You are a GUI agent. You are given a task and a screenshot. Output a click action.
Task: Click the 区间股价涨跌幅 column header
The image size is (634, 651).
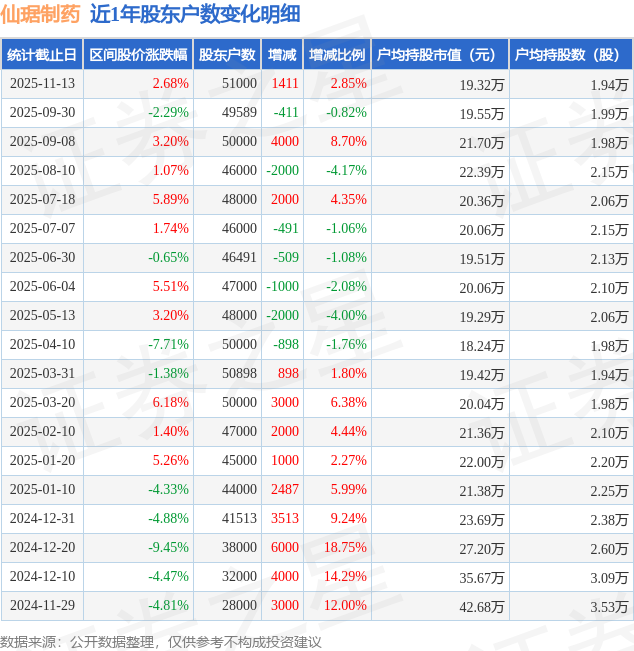(x=137, y=55)
